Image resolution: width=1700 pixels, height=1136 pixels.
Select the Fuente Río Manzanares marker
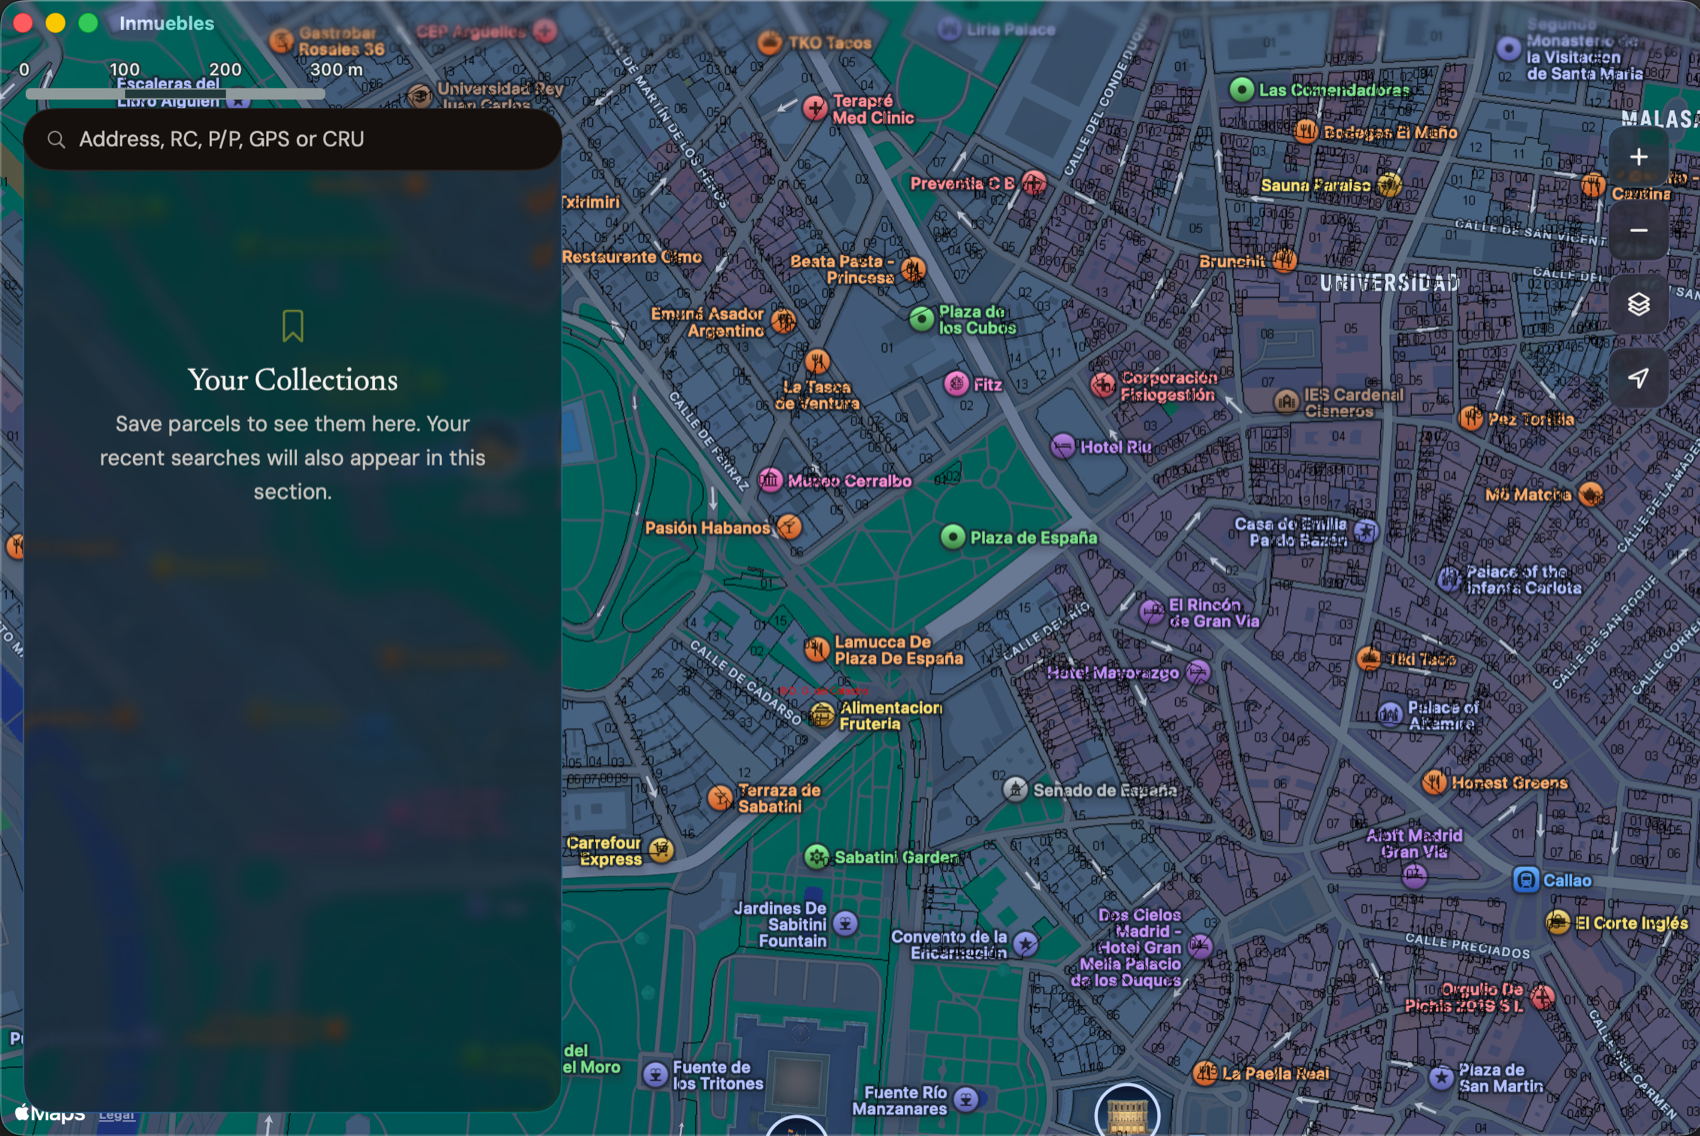pyautogui.click(x=966, y=1100)
